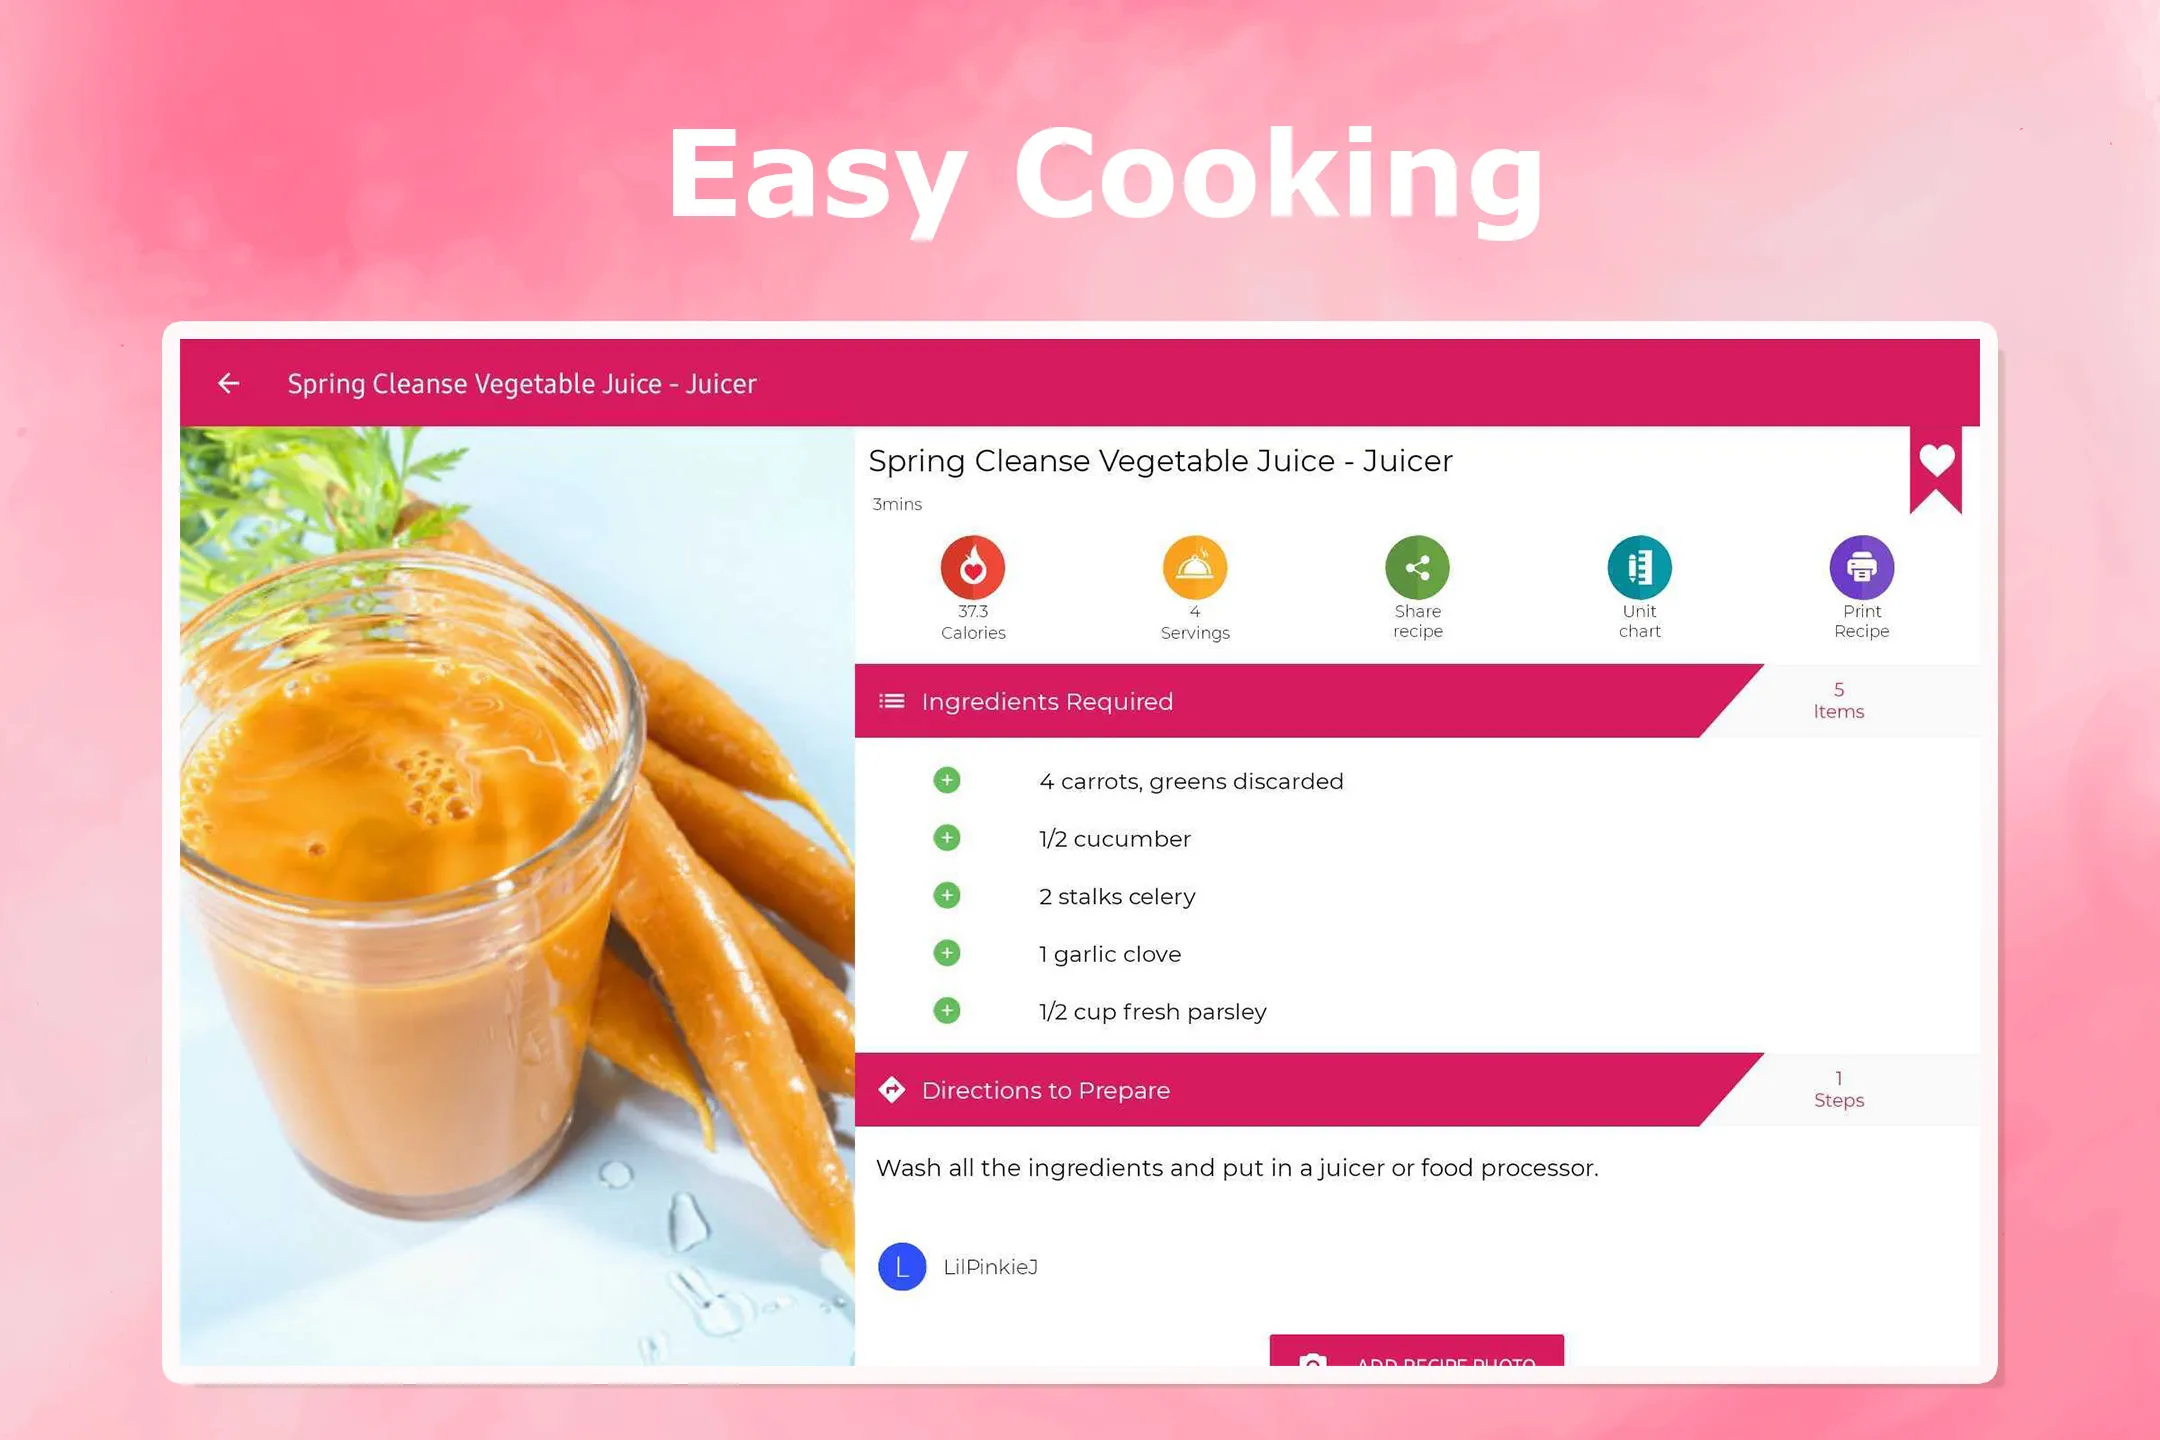This screenshot has width=2160, height=1440.
Task: Click the Directions to Prepare section icon
Action: click(892, 1090)
